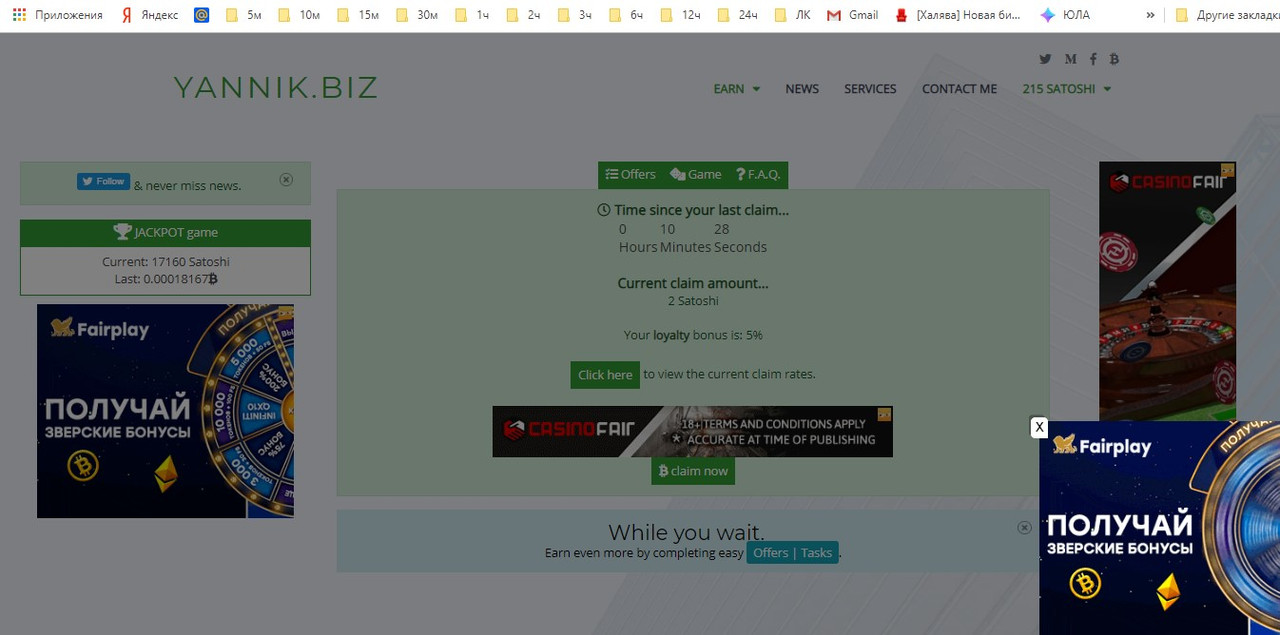The height and width of the screenshot is (635, 1280).
Task: Open the ЮЛА bookmark
Action: pyautogui.click(x=1065, y=15)
